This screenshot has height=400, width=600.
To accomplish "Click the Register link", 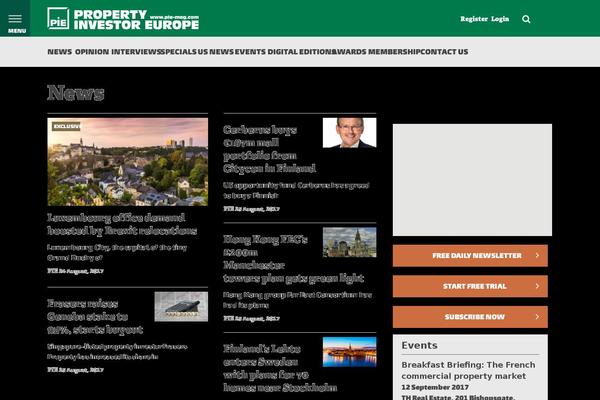I will pyautogui.click(x=474, y=19).
